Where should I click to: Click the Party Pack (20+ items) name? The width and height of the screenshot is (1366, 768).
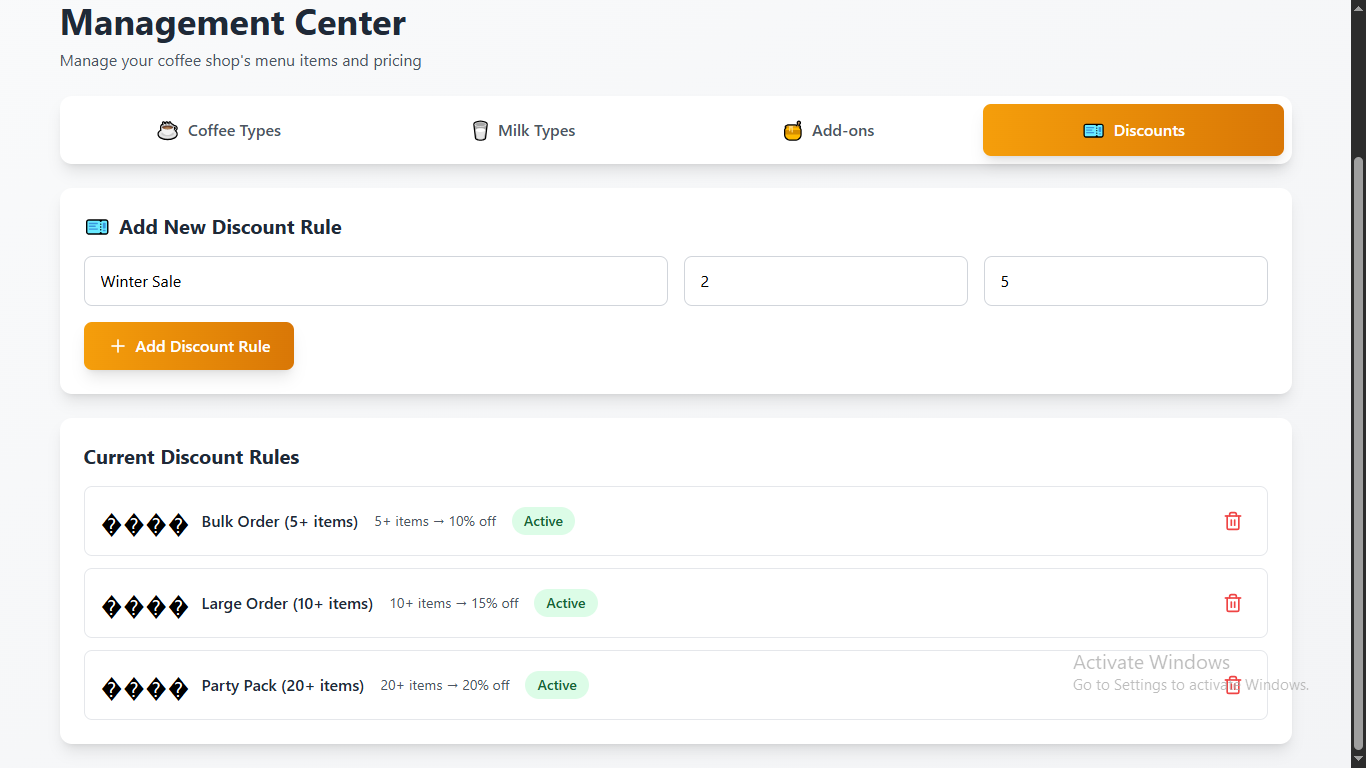283,685
